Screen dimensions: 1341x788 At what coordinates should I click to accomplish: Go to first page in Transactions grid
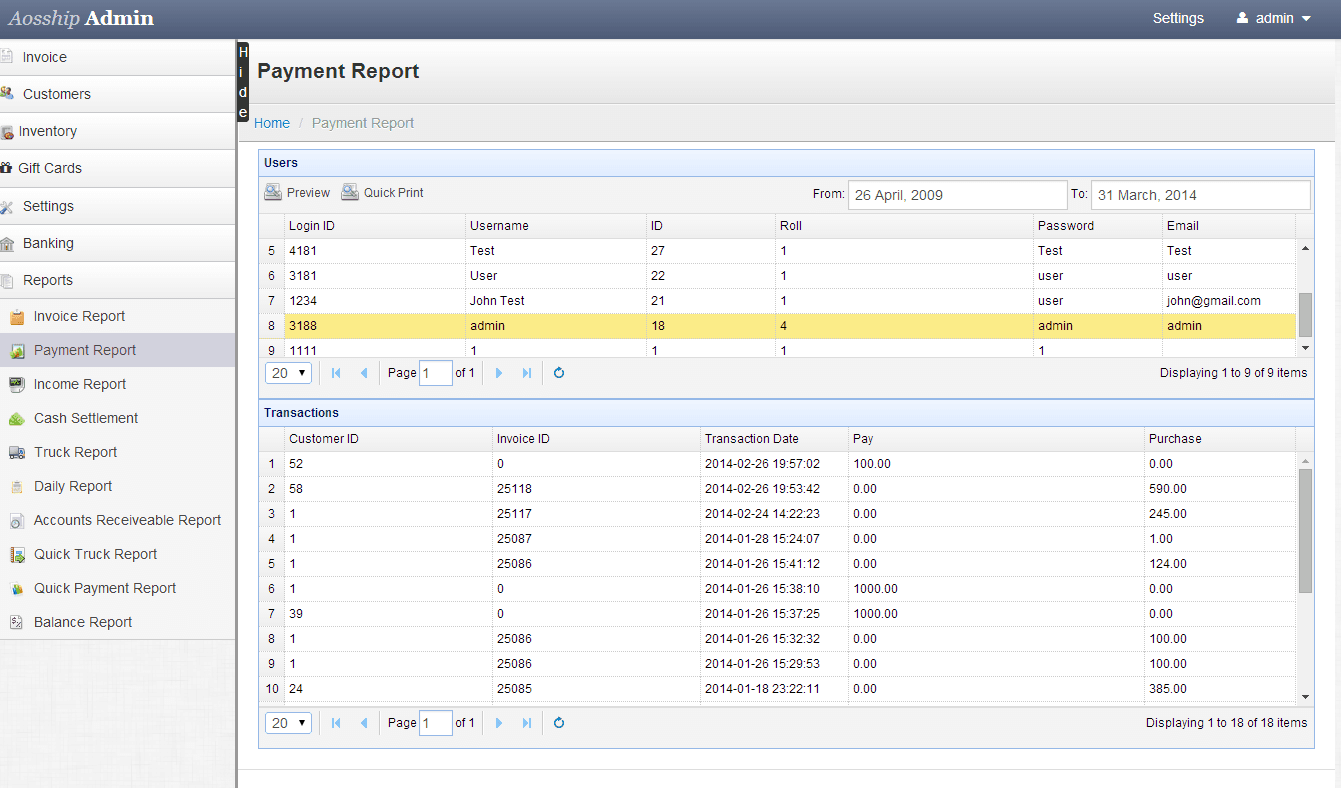[x=336, y=723]
